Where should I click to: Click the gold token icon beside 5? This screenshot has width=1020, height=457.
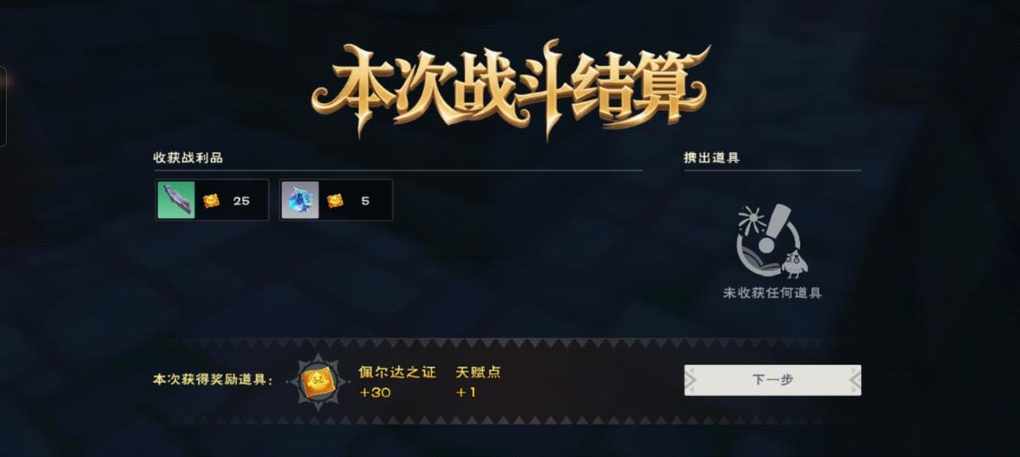point(335,201)
